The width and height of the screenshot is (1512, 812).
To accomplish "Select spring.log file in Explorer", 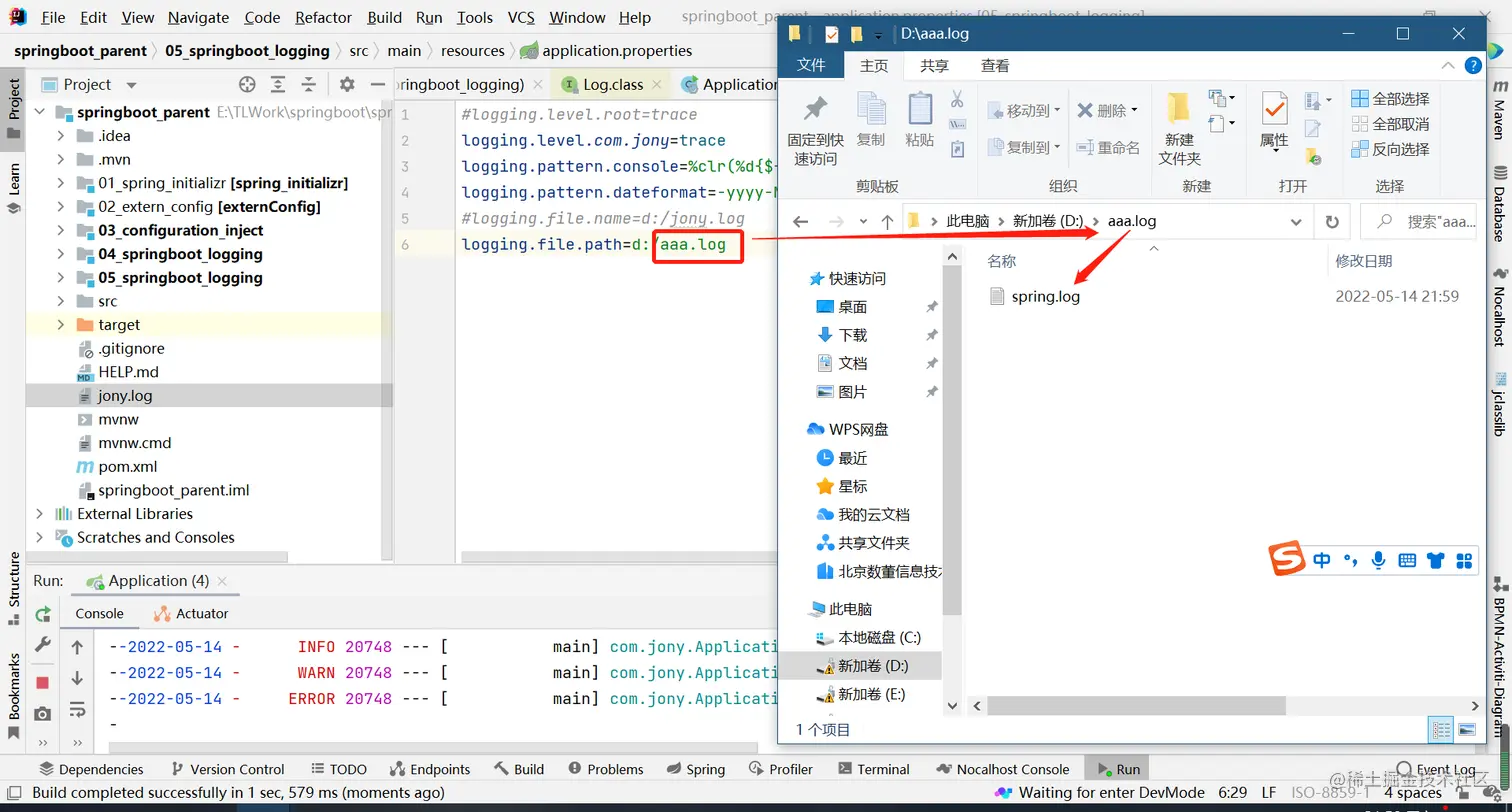I will click(1046, 296).
